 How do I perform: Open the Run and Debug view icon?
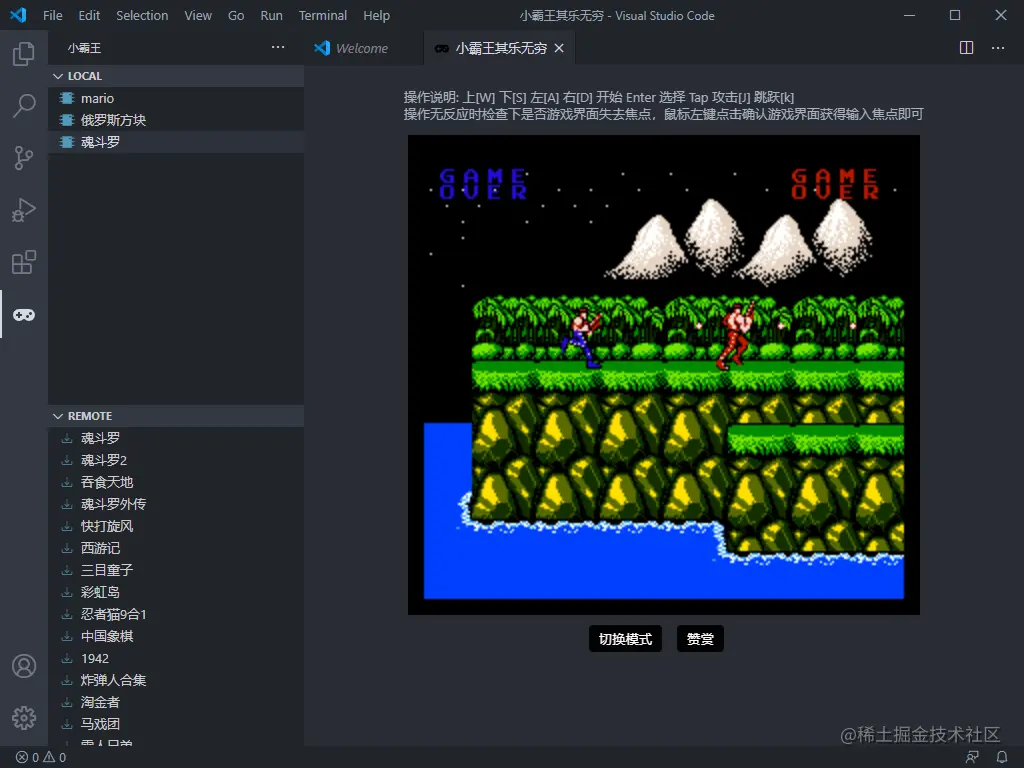[24, 210]
